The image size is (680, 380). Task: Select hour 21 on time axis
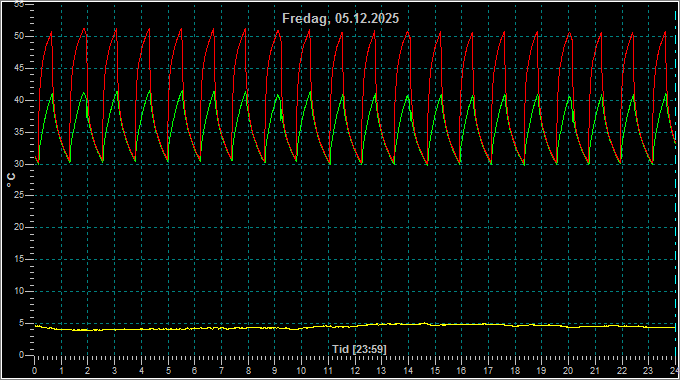click(595, 371)
